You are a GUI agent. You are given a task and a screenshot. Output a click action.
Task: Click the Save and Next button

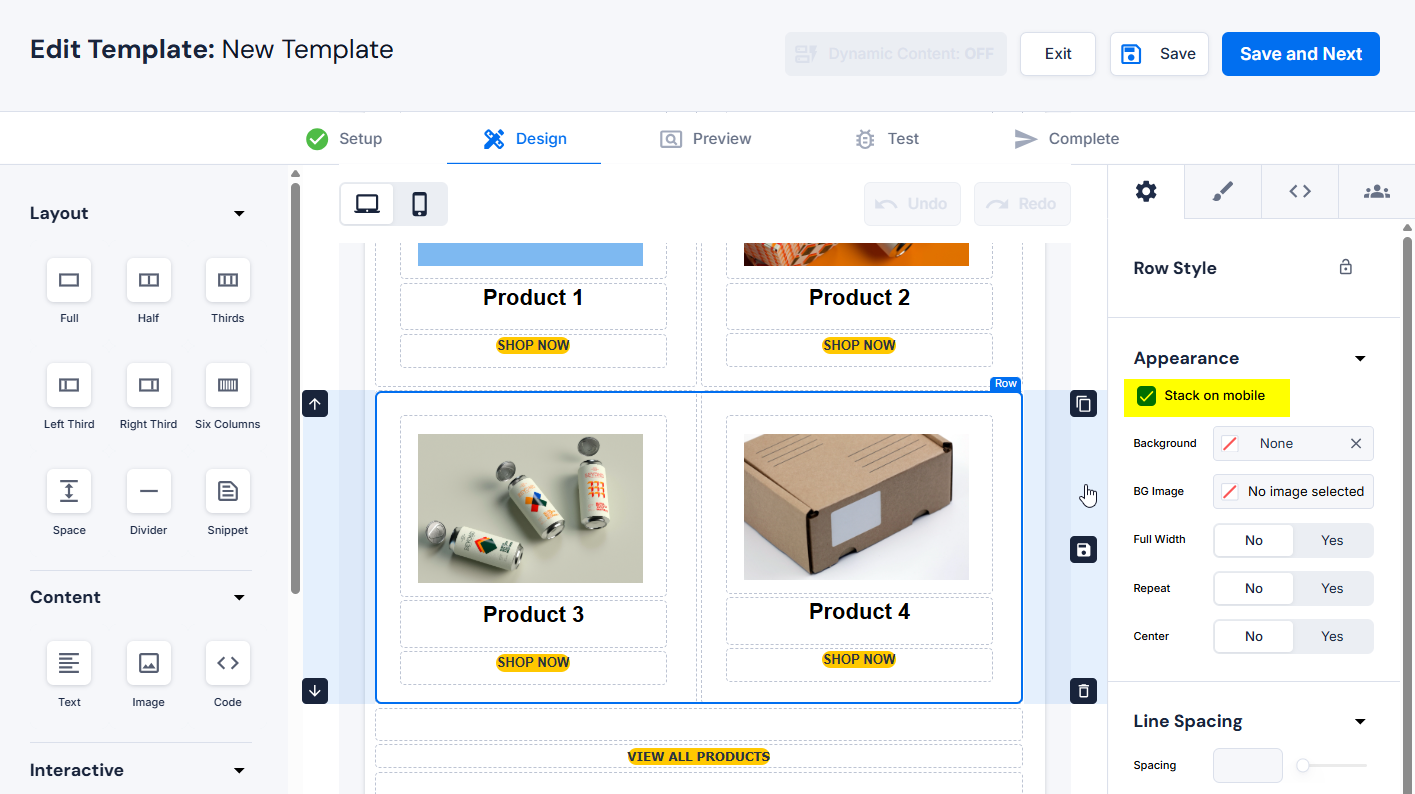[1300, 54]
